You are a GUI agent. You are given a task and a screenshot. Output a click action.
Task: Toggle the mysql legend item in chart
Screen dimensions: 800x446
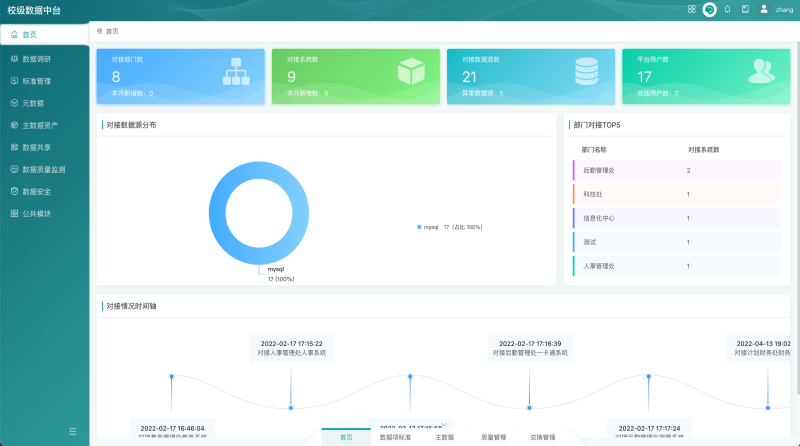pos(429,227)
